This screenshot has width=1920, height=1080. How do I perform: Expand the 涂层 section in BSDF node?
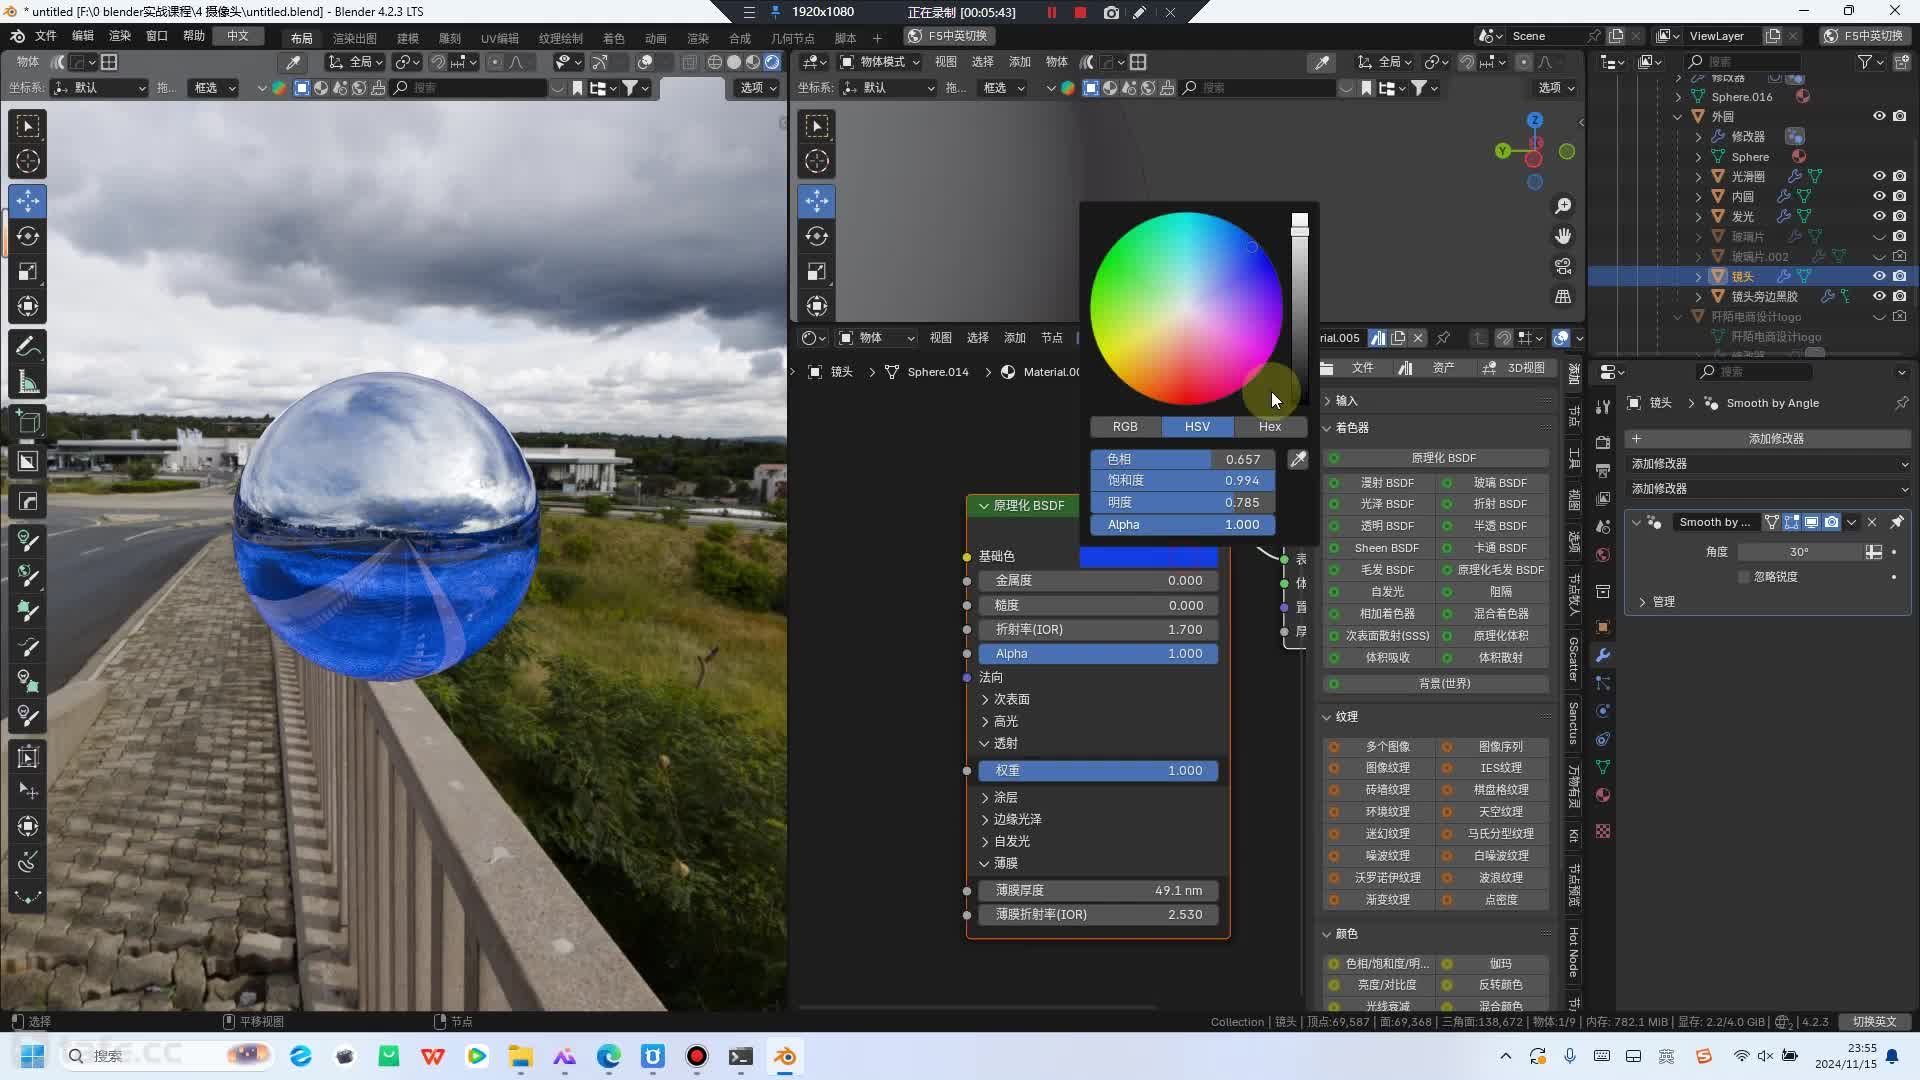click(999, 797)
